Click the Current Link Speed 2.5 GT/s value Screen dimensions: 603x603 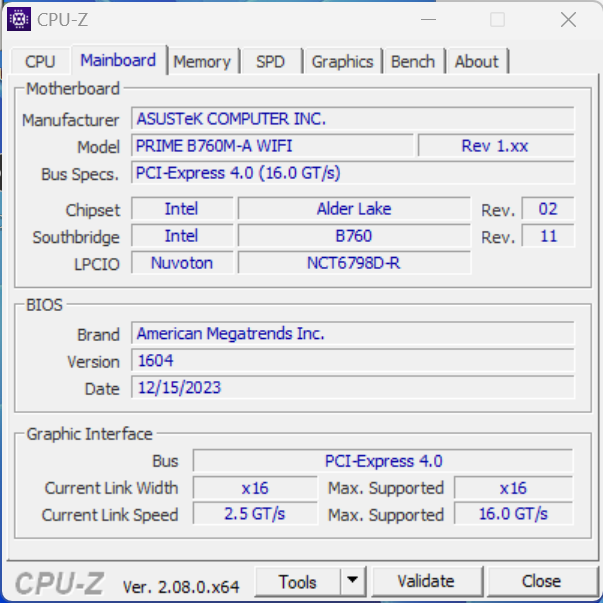pyautogui.click(x=255, y=514)
